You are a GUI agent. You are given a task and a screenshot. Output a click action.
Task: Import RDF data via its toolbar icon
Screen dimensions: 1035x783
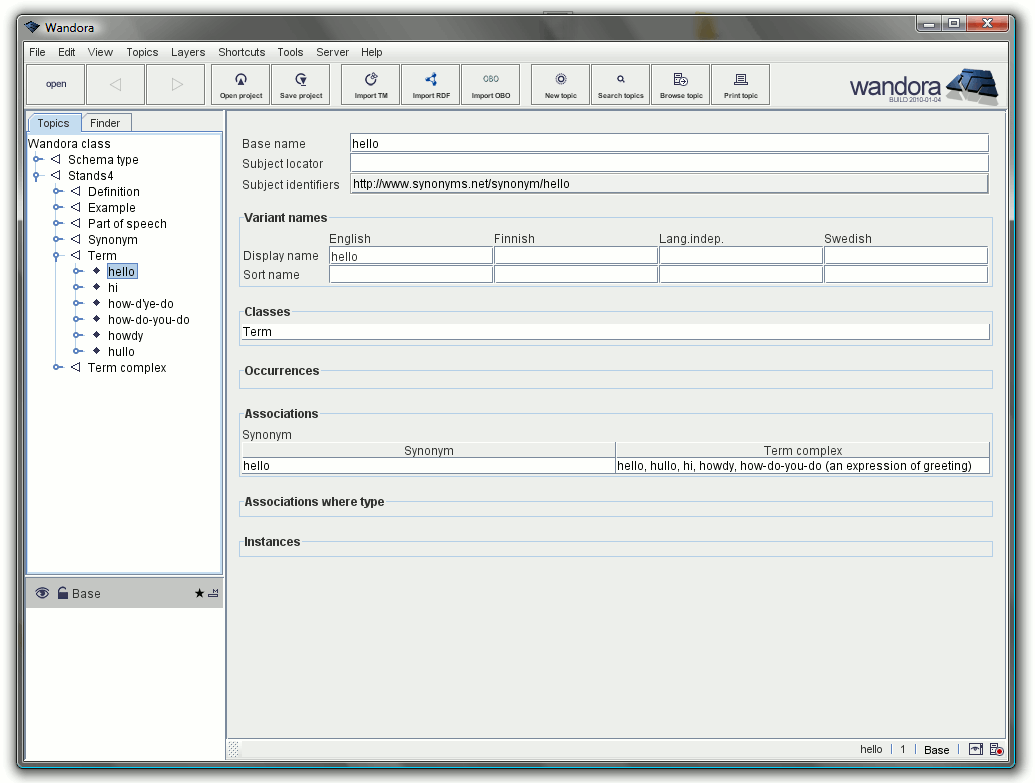coord(430,84)
